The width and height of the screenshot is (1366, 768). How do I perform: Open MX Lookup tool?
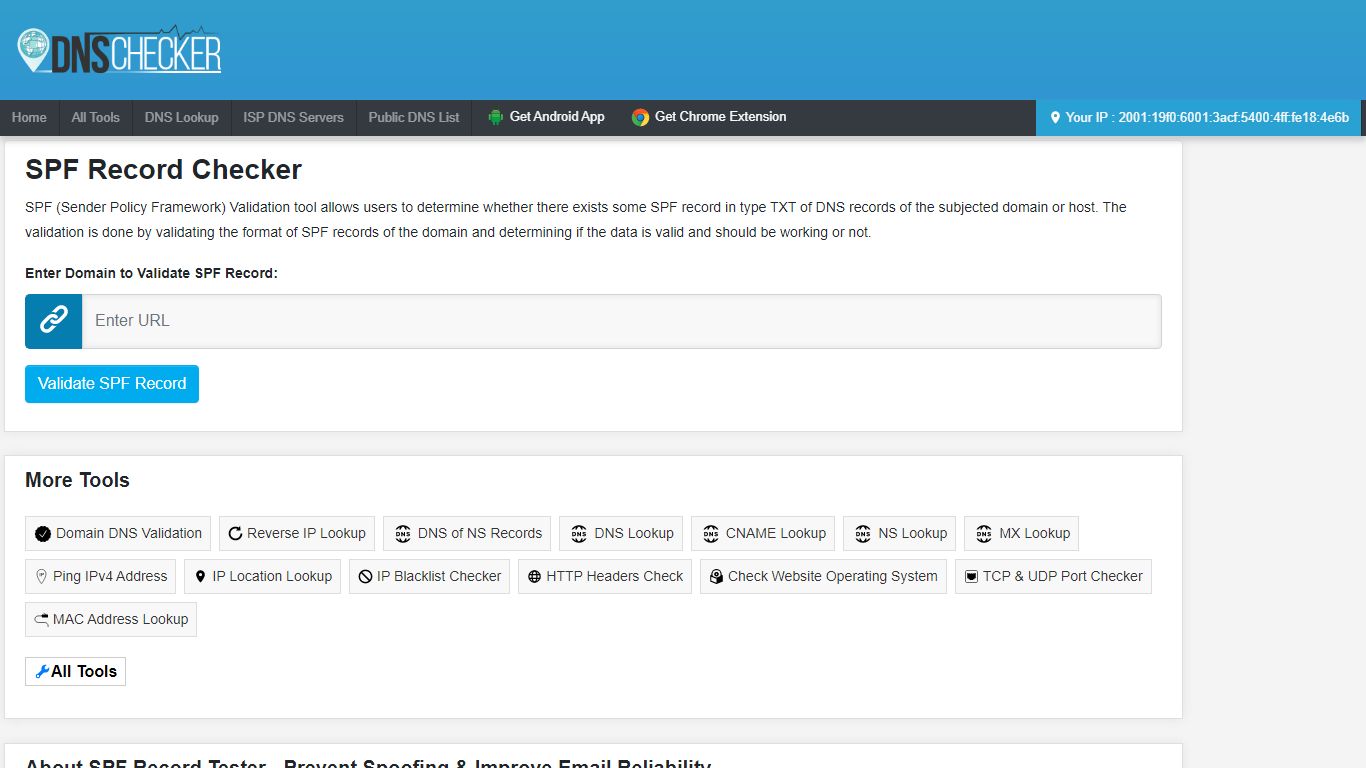click(1022, 534)
